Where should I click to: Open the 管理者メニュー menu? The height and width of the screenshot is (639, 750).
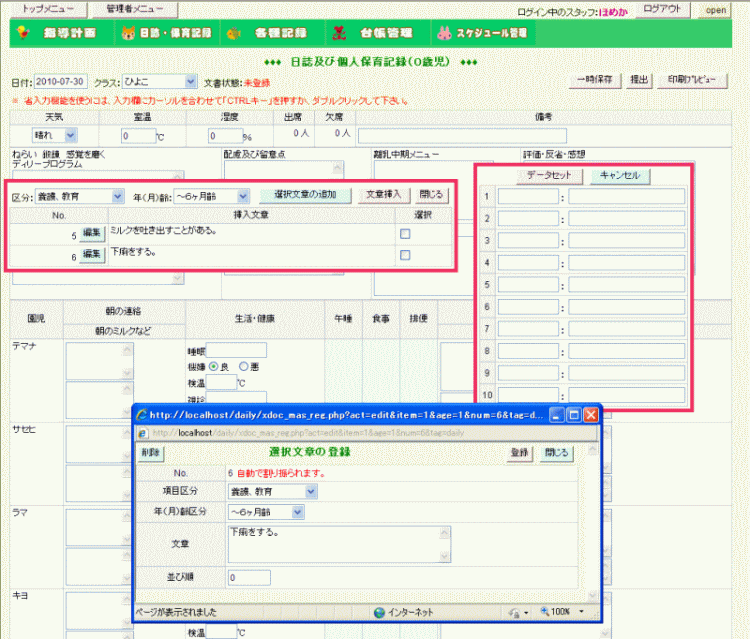(x=139, y=9)
